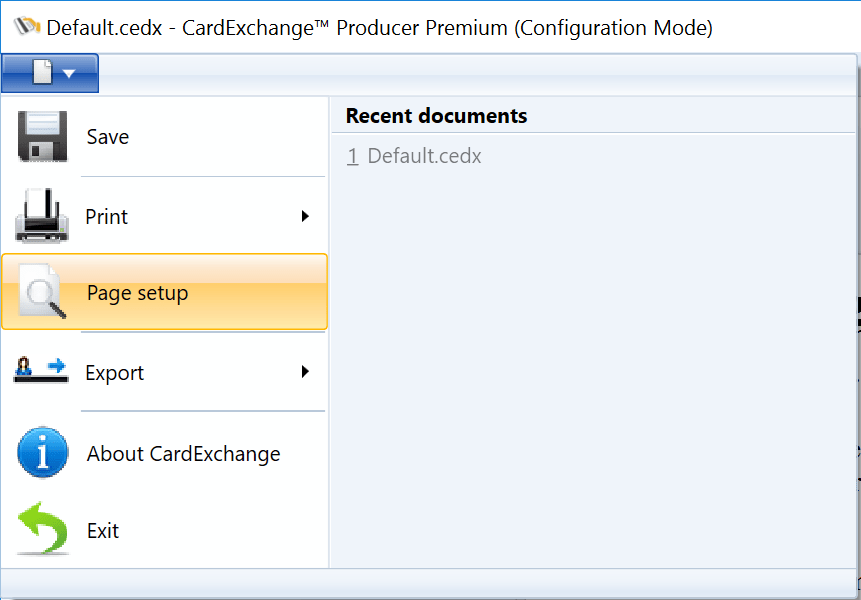Click the window title bar text
Screen dimensions: 861x600
click(380, 27)
